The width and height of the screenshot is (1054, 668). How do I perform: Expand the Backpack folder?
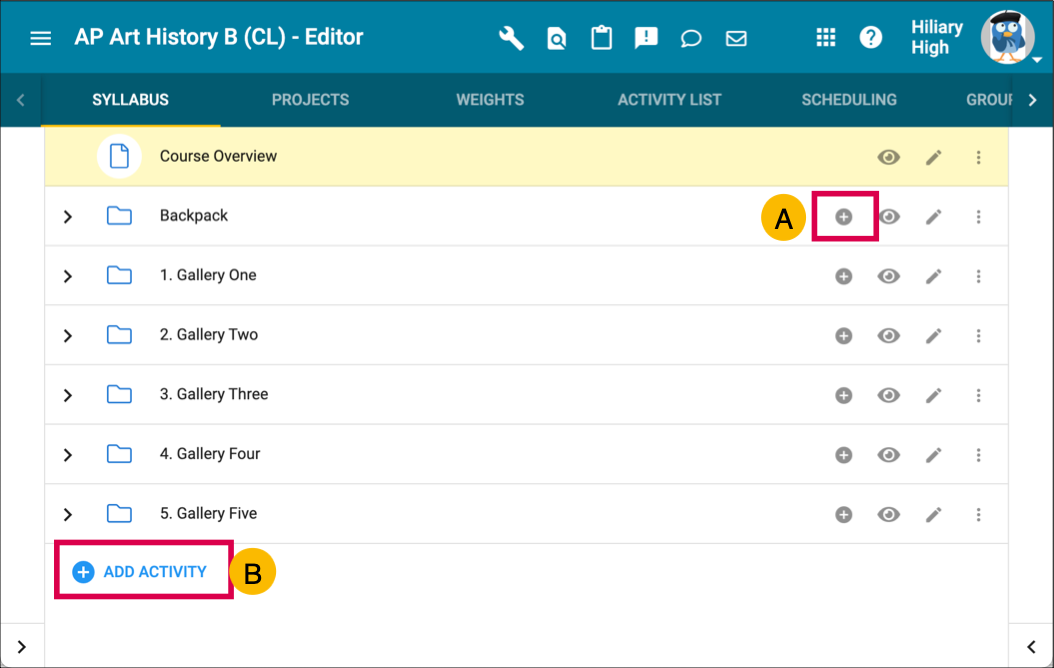tap(68, 217)
